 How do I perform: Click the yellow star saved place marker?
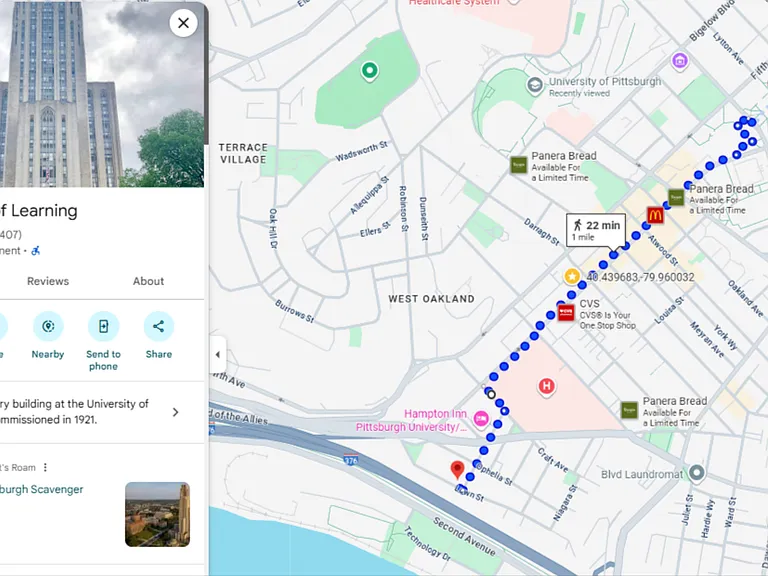[572, 276]
